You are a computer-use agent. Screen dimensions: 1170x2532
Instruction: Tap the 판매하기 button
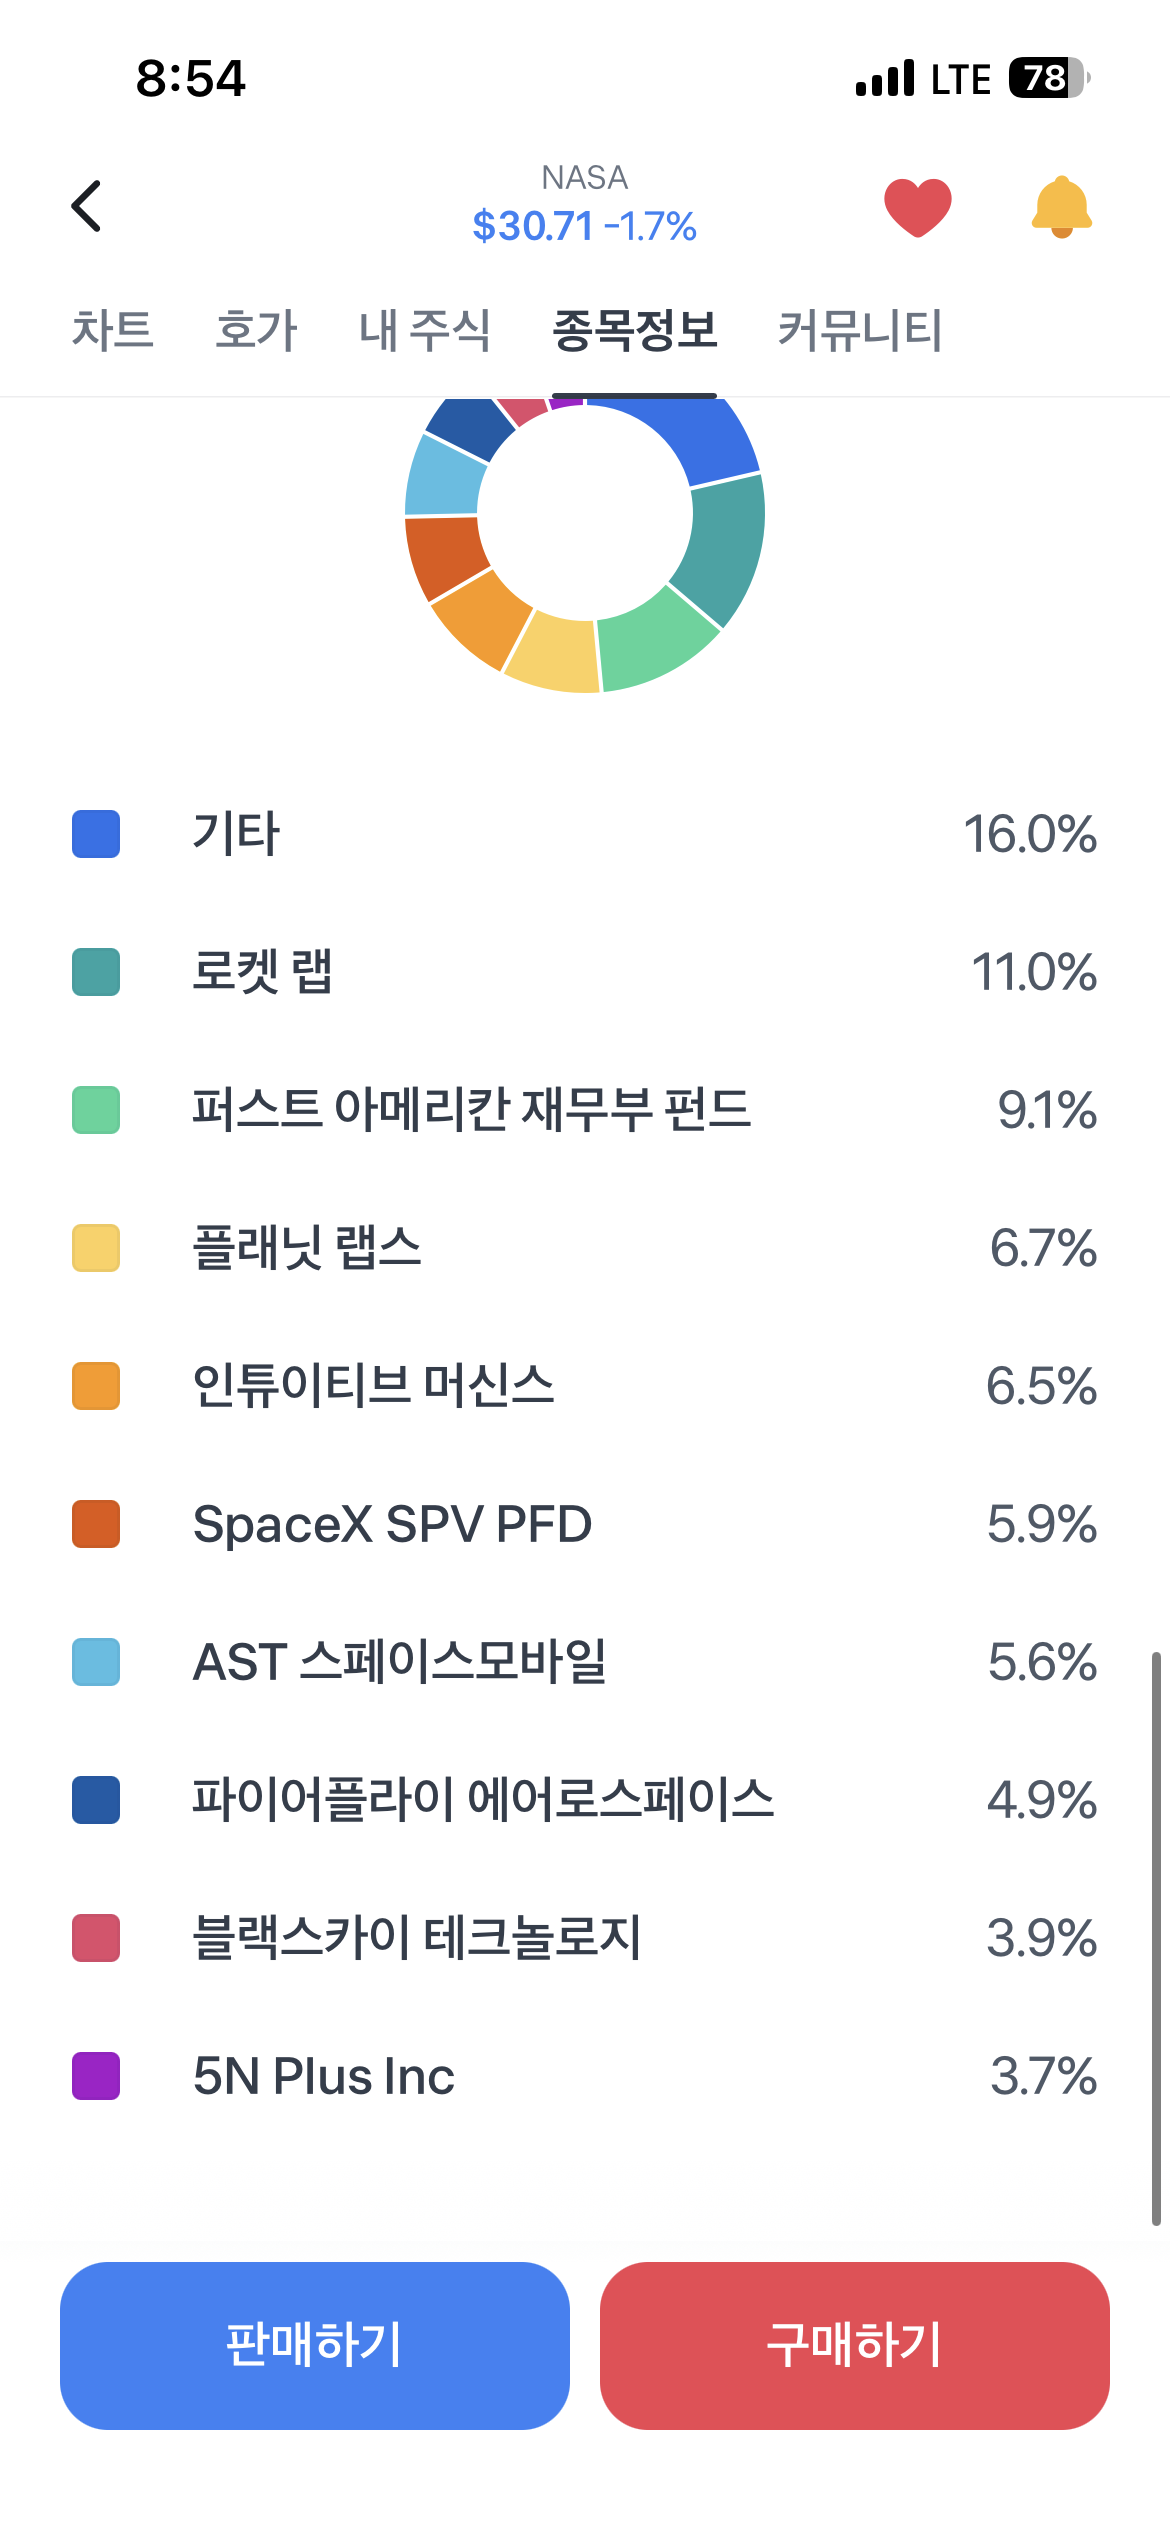click(x=315, y=2345)
